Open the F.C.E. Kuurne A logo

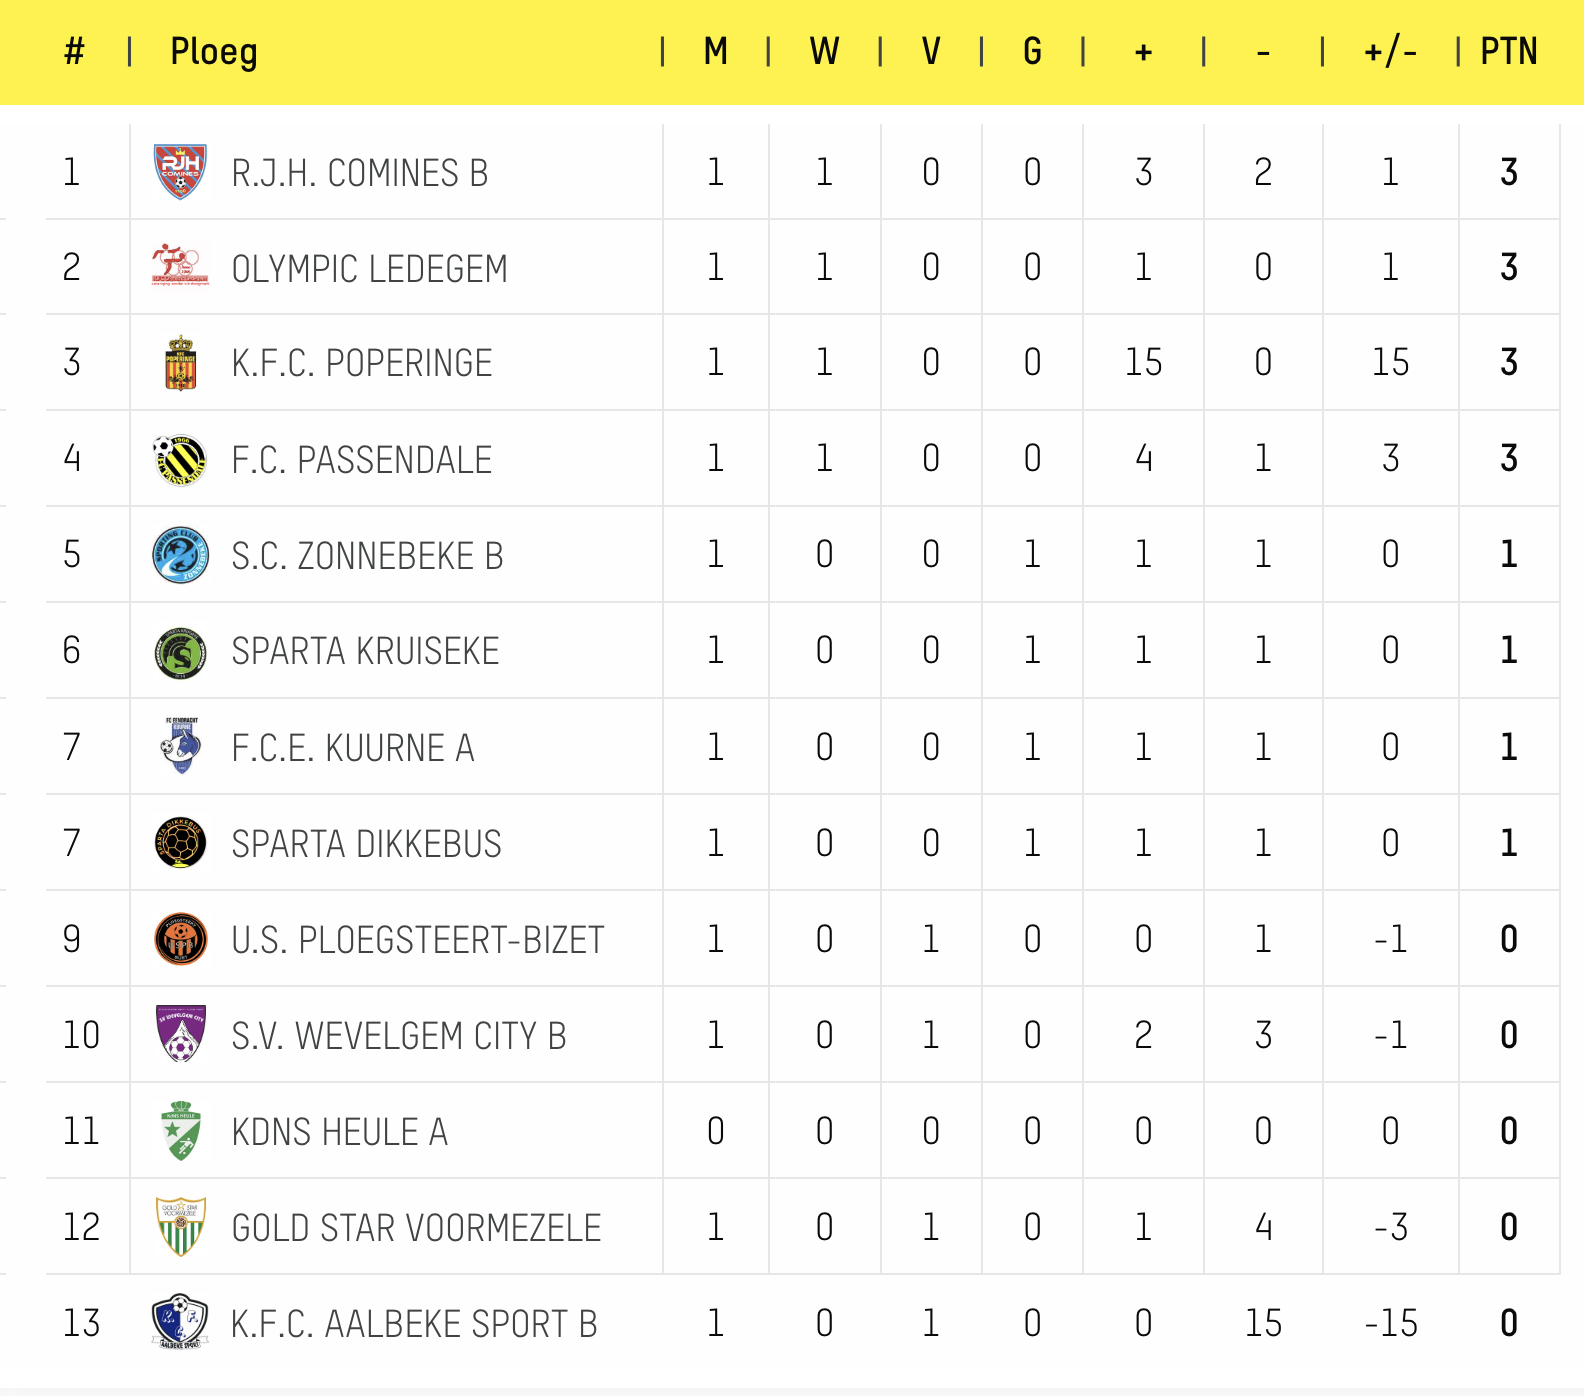[180, 747]
